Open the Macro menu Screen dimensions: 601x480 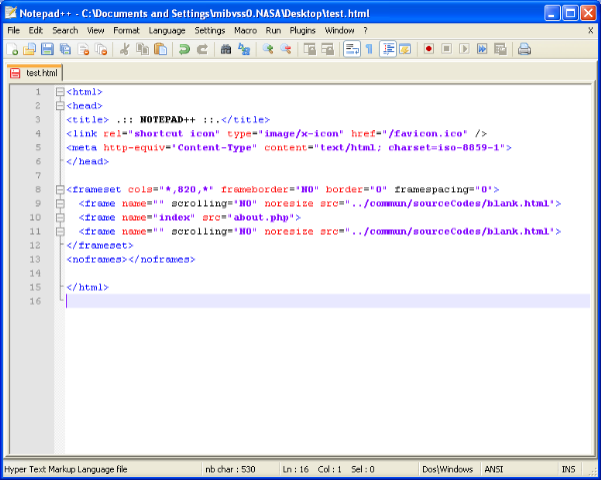coord(245,30)
